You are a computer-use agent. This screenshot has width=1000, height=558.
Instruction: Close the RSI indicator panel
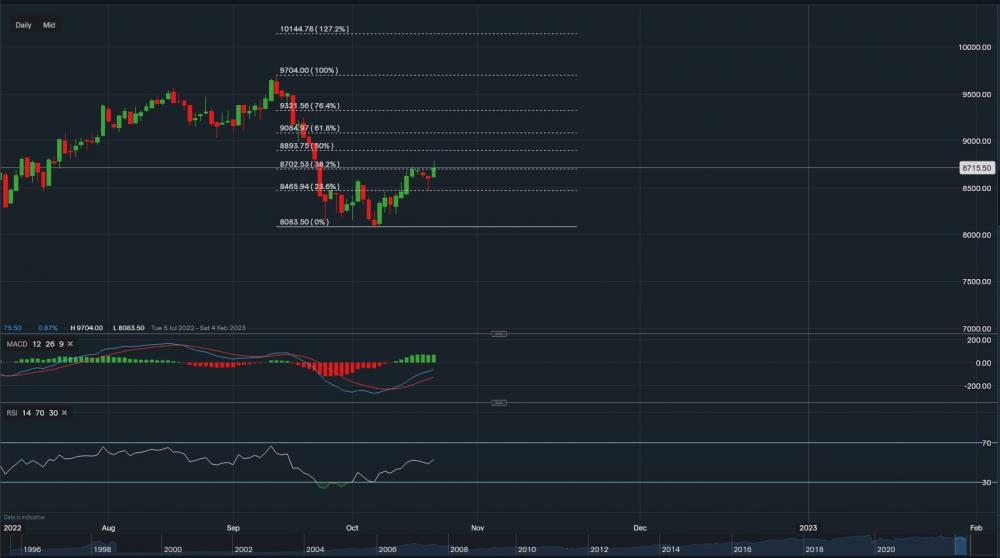coord(65,413)
